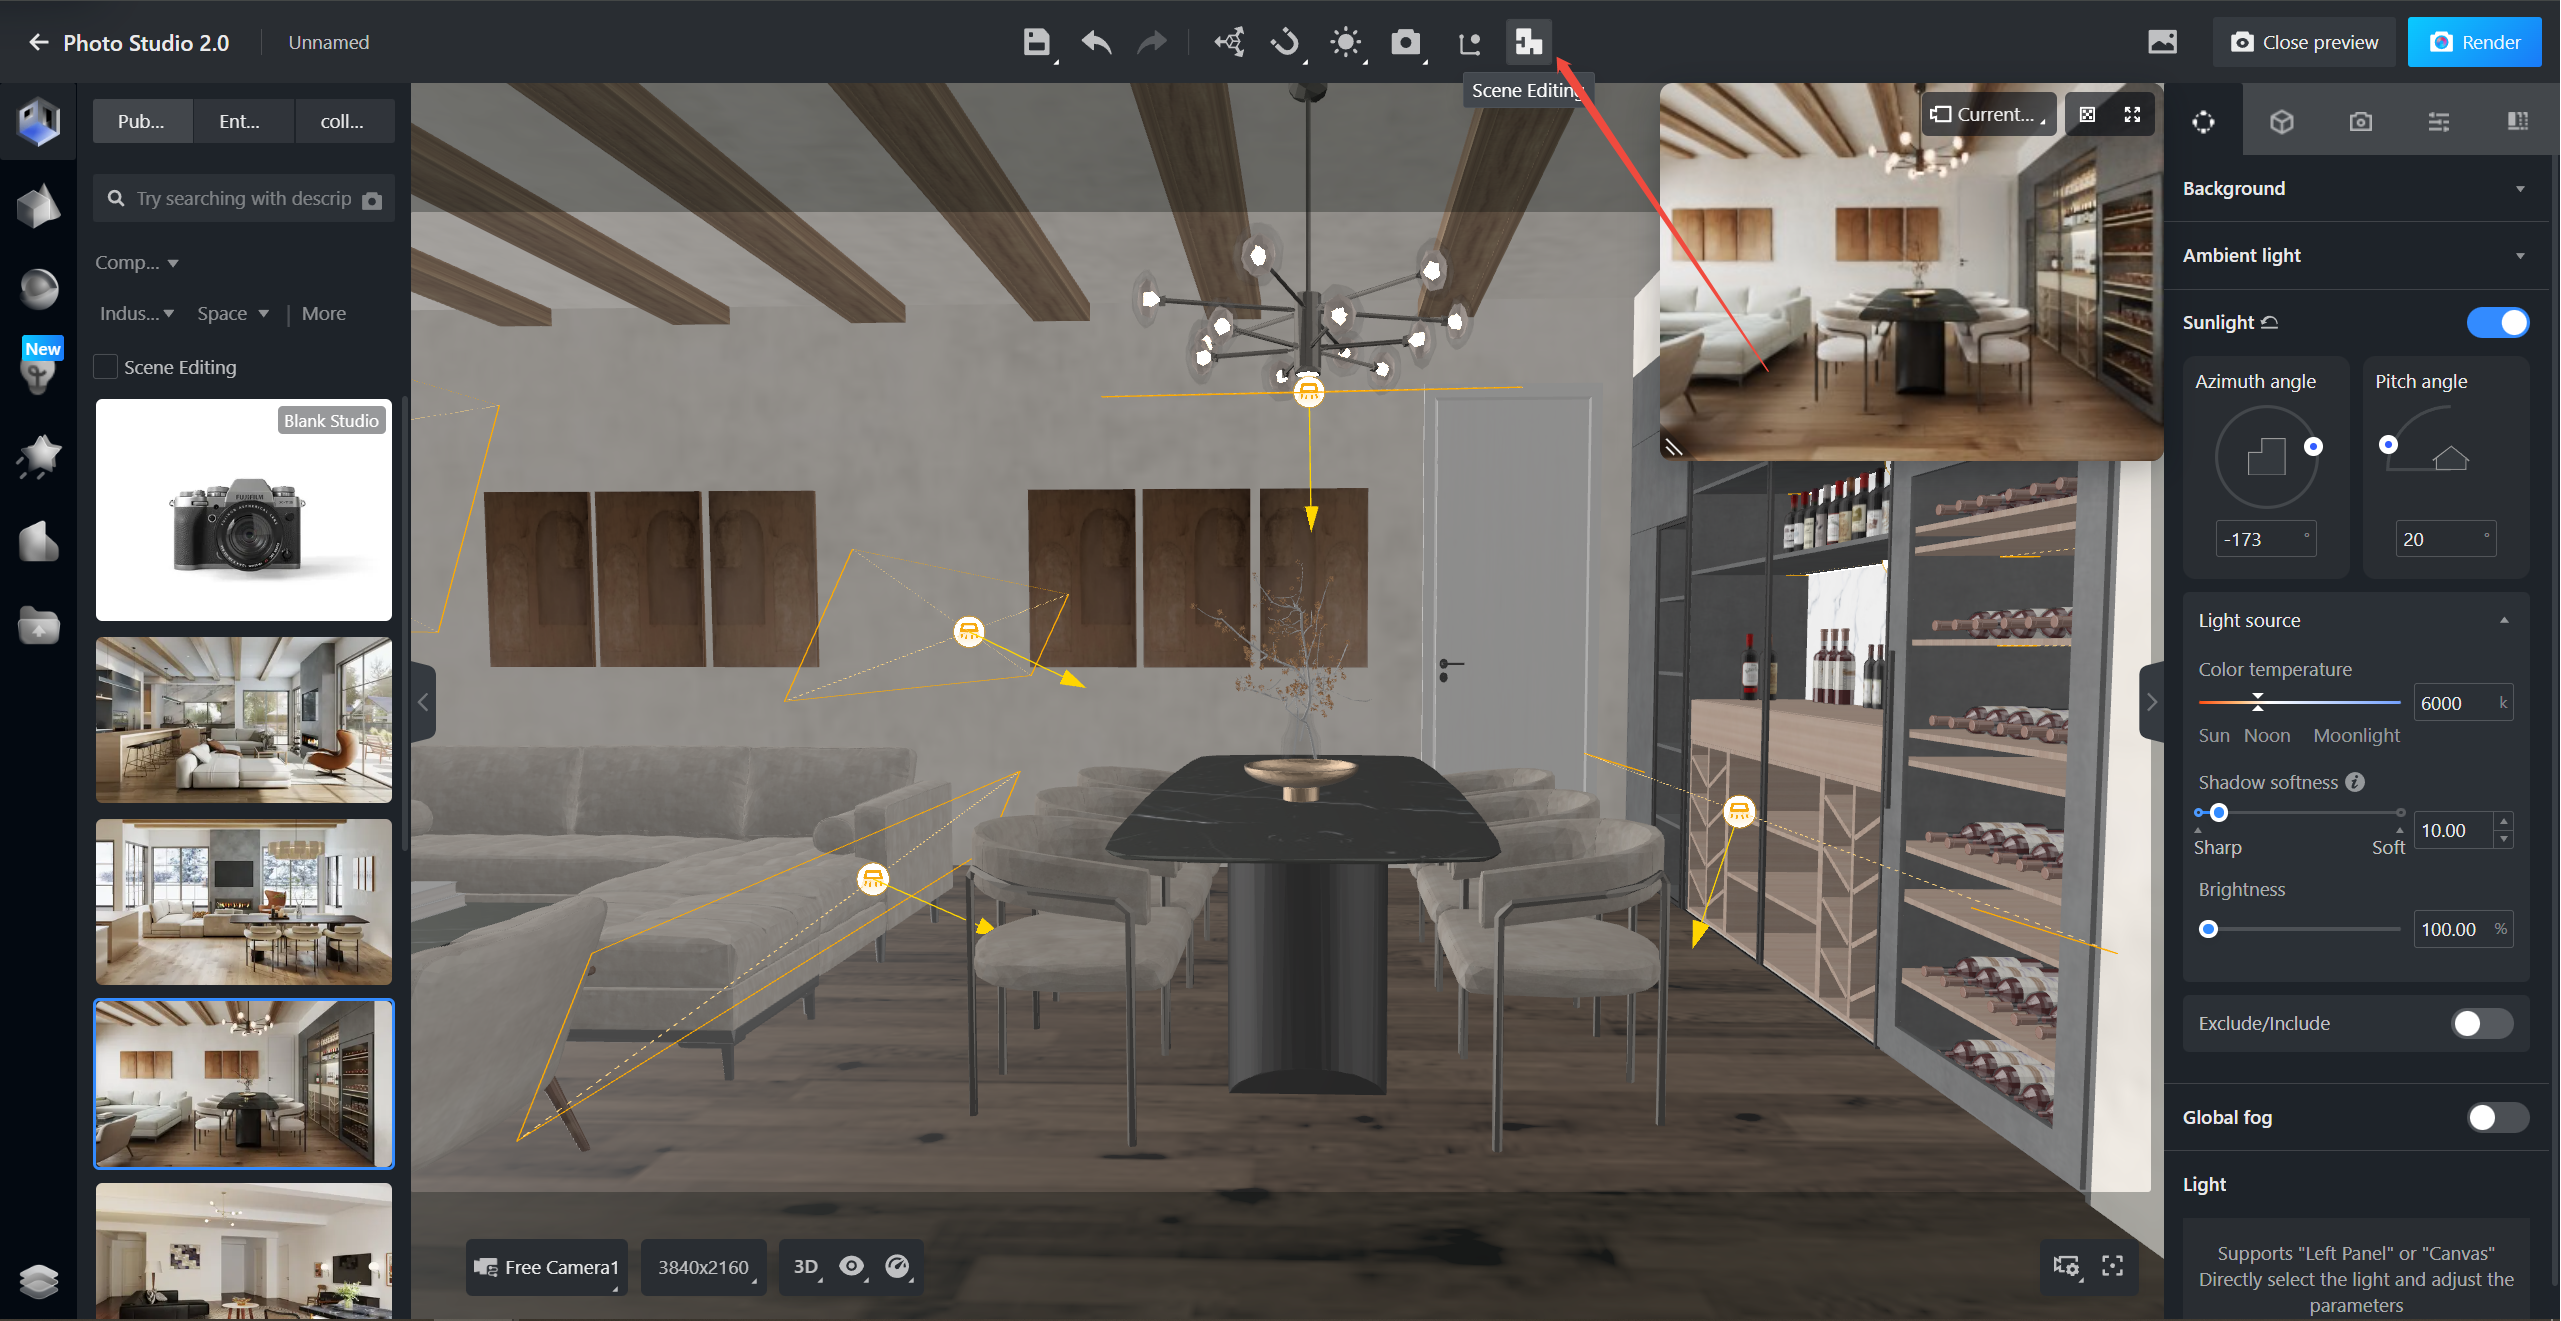The width and height of the screenshot is (2561, 1321).
Task: Open the Comp... filter dropdown
Action: tap(137, 262)
